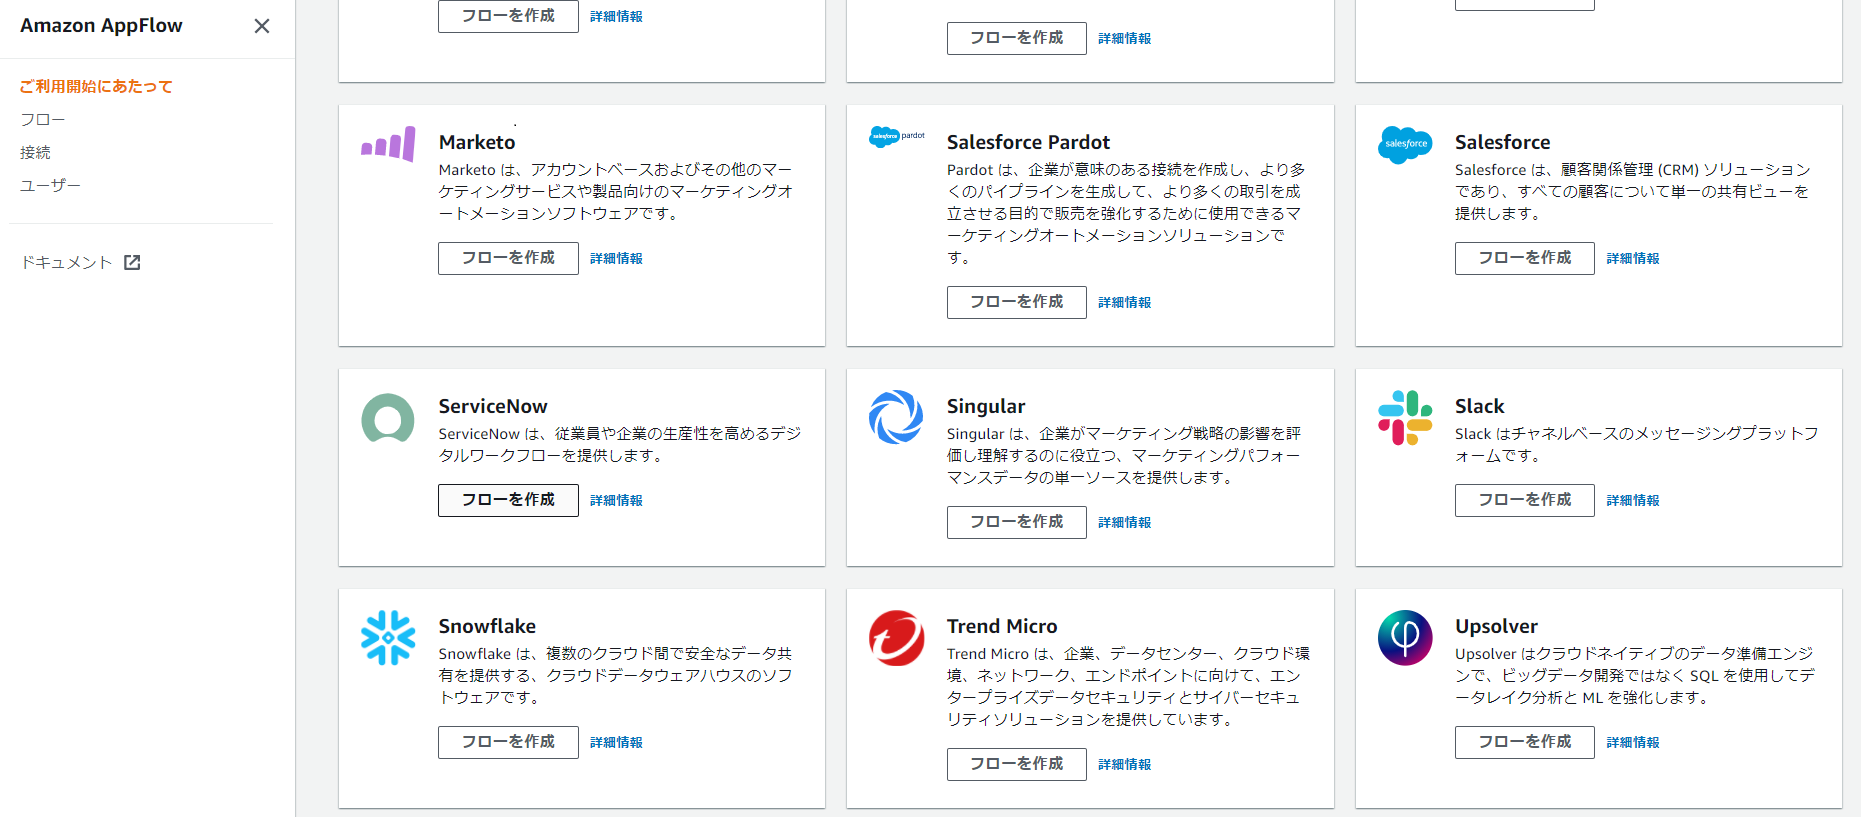Create a flow for Singular
1861x817 pixels.
1016,522
